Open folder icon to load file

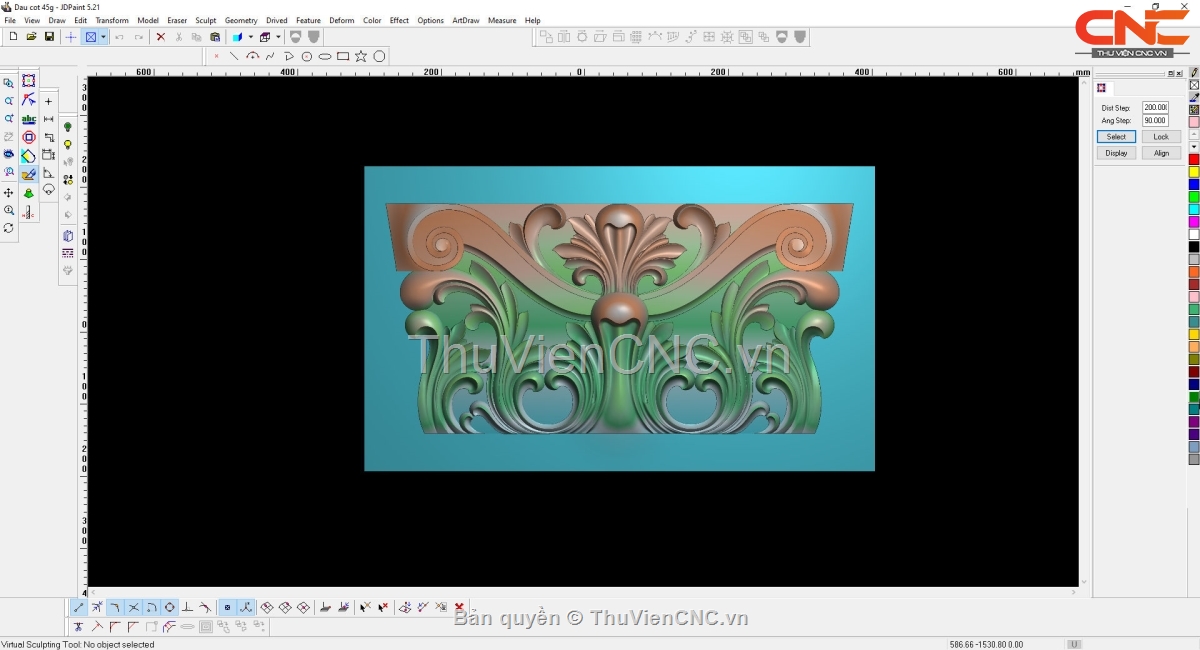(x=31, y=37)
